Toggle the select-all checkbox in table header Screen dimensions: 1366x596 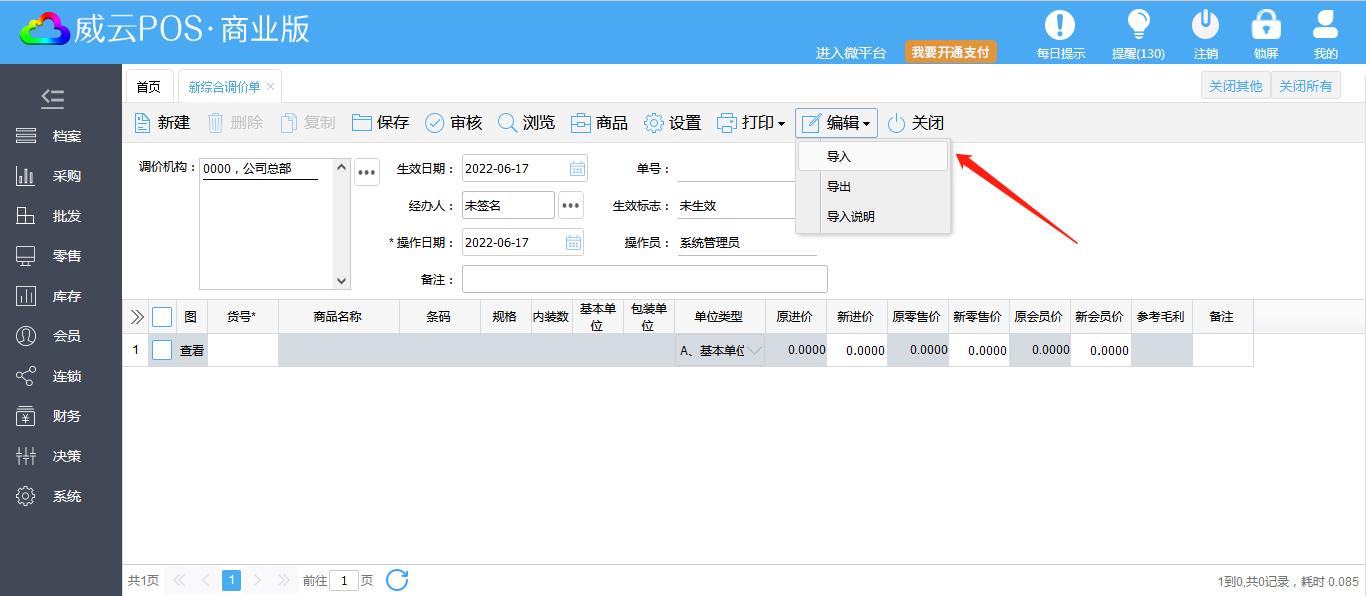click(x=162, y=317)
